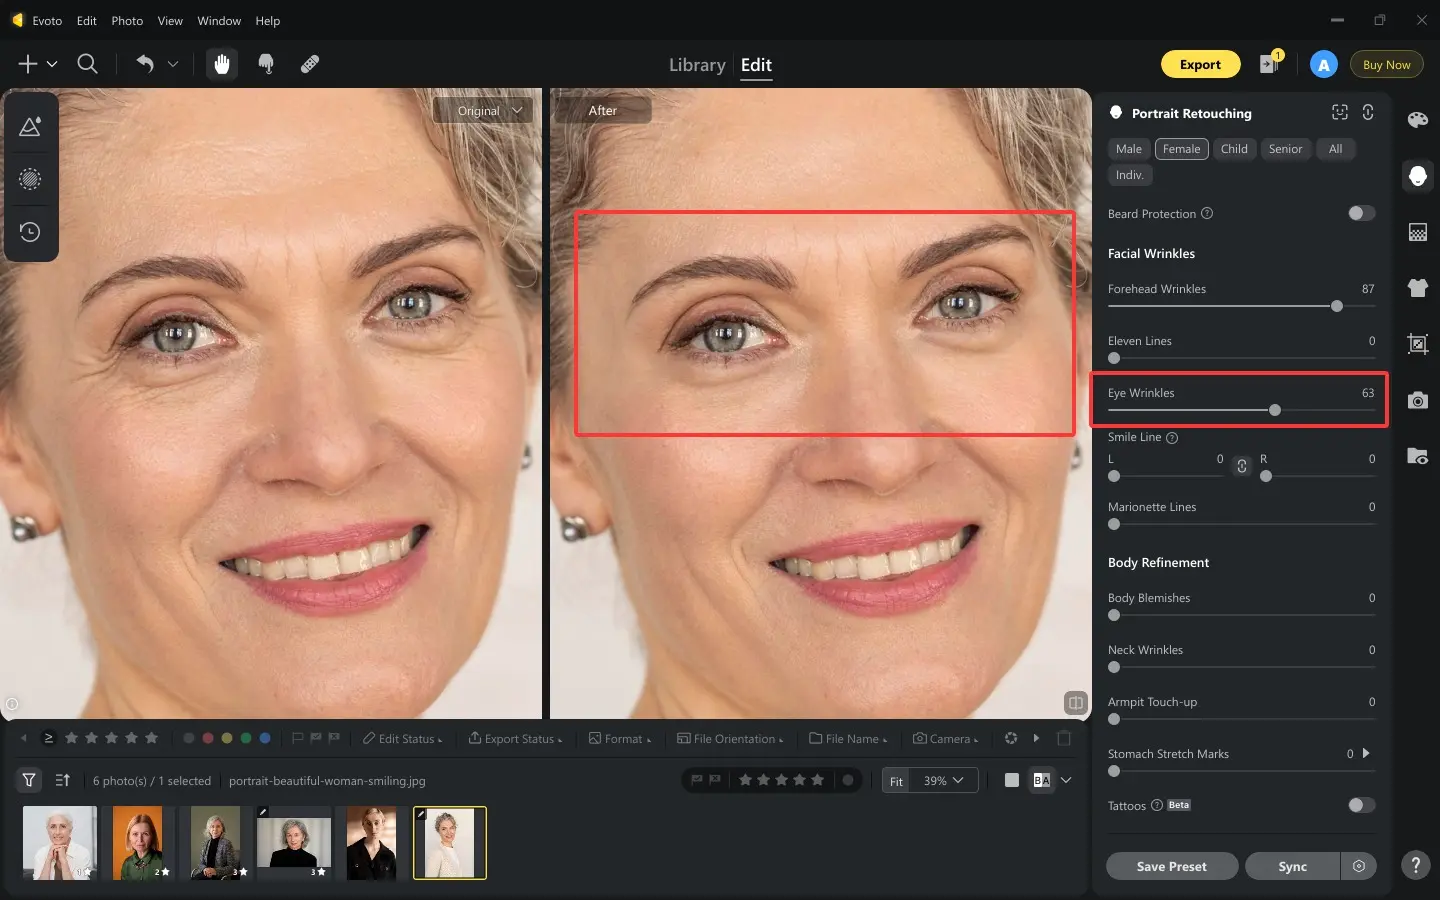Screen dimensions: 1440x900
Task: Open the Portrait Retouching head panel icon
Action: tap(1417, 176)
